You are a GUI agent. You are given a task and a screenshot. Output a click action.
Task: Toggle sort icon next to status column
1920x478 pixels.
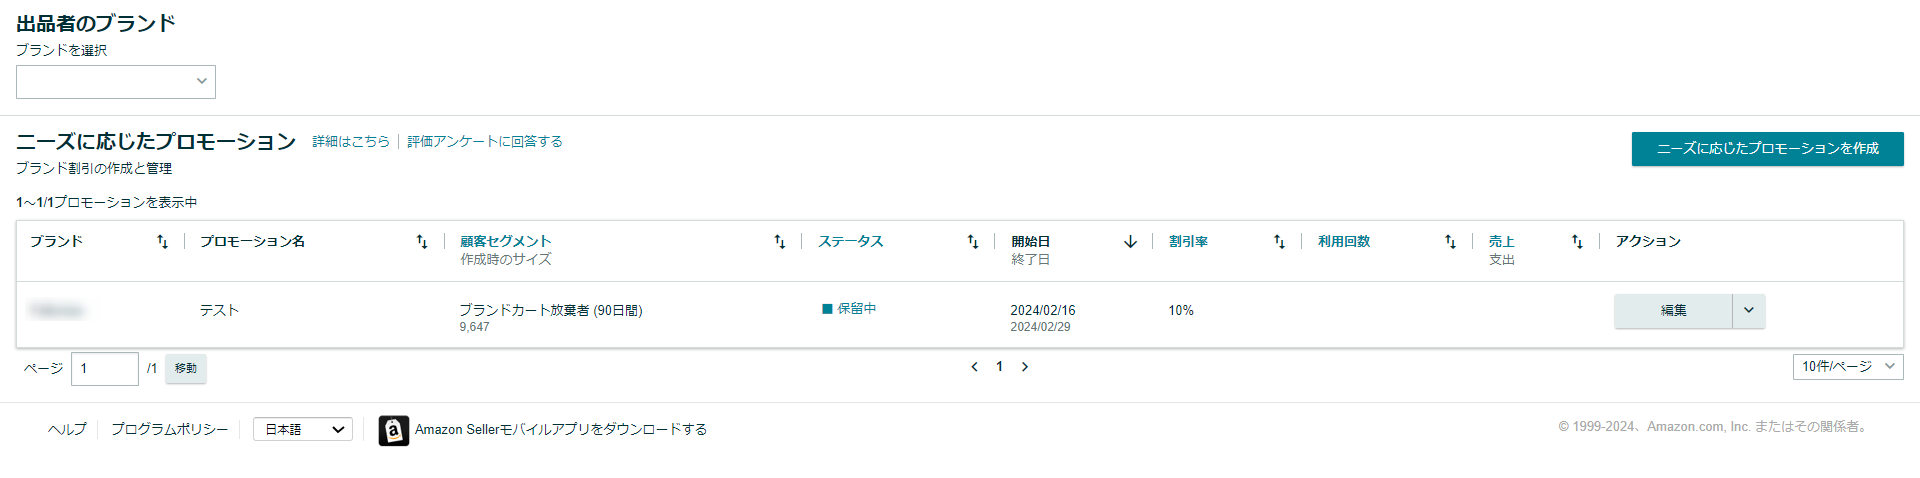(x=973, y=242)
